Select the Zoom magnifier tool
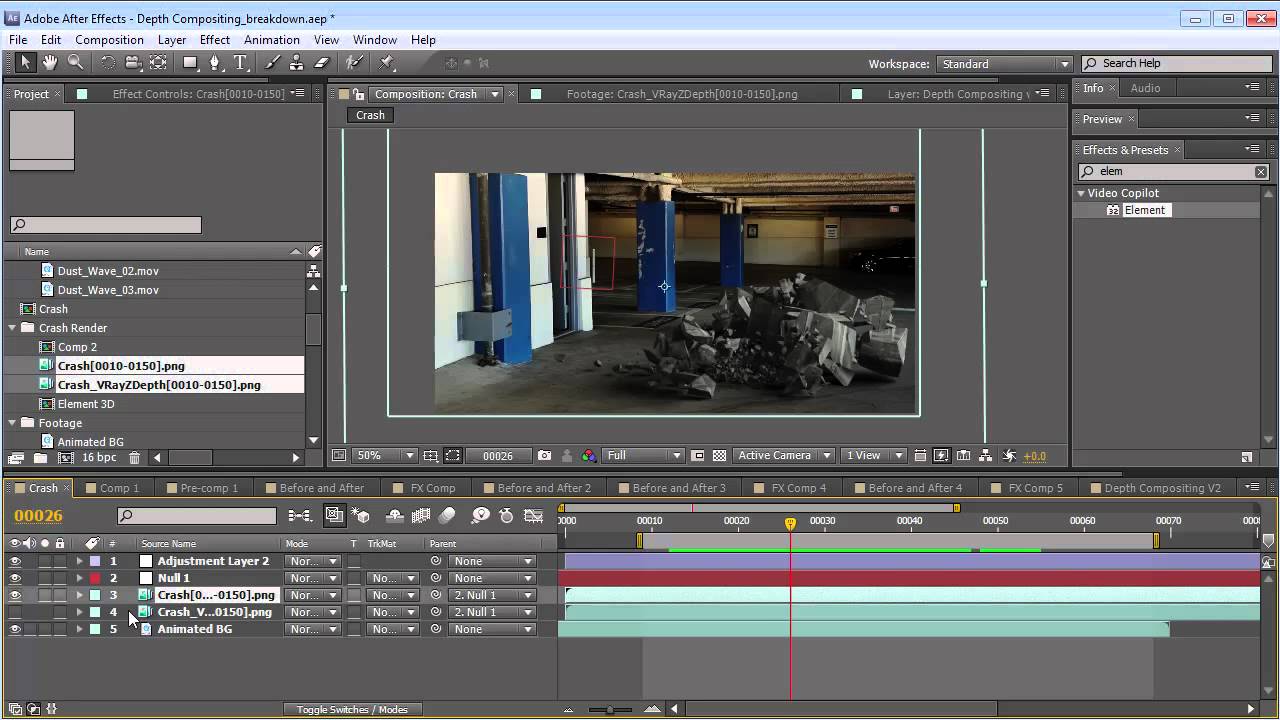 coord(75,63)
